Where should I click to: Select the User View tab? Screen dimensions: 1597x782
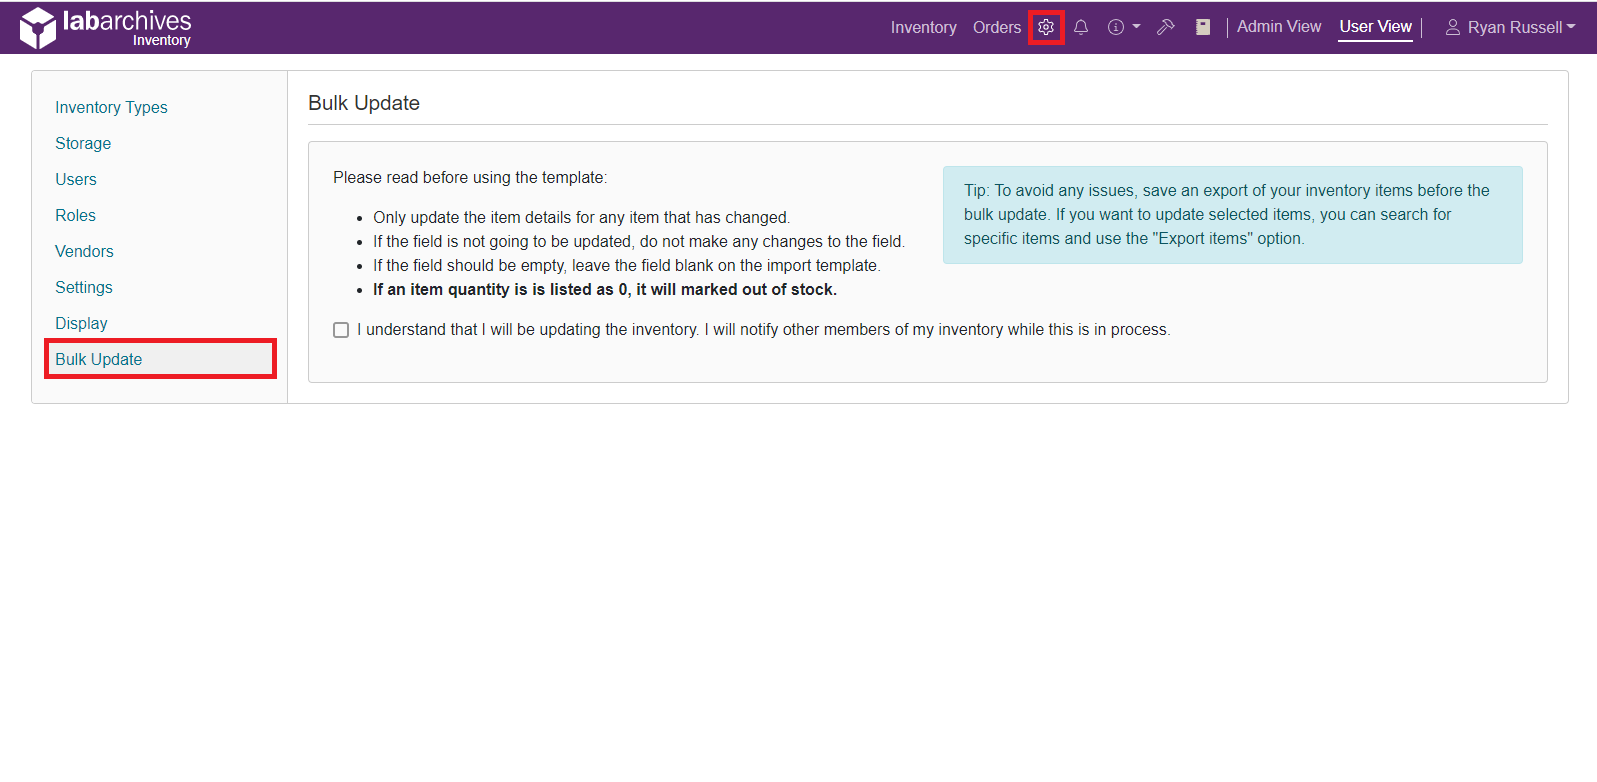coord(1375,27)
